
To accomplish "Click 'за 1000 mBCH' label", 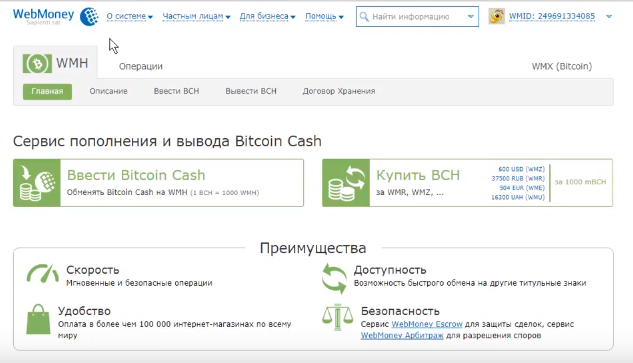I will click(x=580, y=182).
